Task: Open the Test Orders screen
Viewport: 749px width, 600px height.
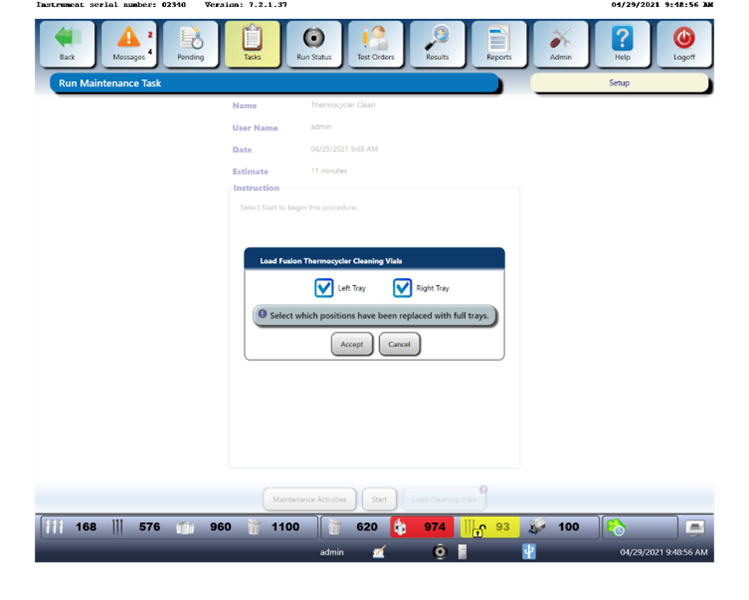Action: 376,44
